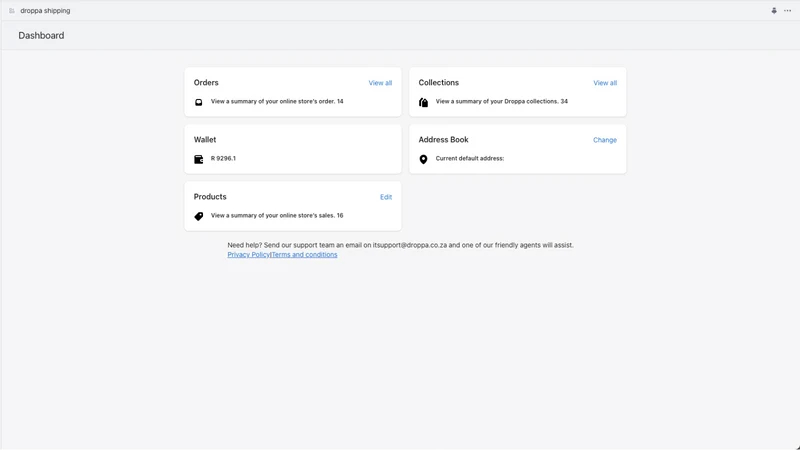Click the 'Need help?' support email sentence
Screen dimensions: 800x450
click(401, 245)
